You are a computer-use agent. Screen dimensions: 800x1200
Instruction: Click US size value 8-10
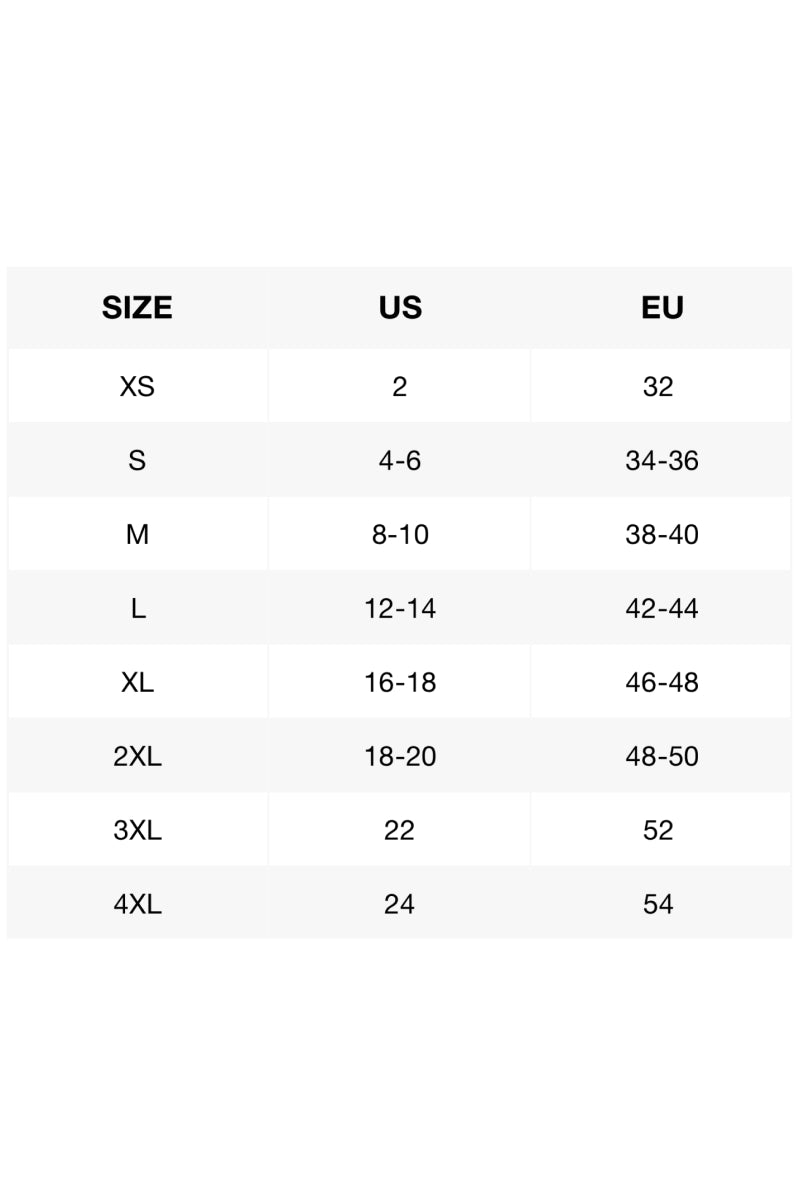point(400,534)
